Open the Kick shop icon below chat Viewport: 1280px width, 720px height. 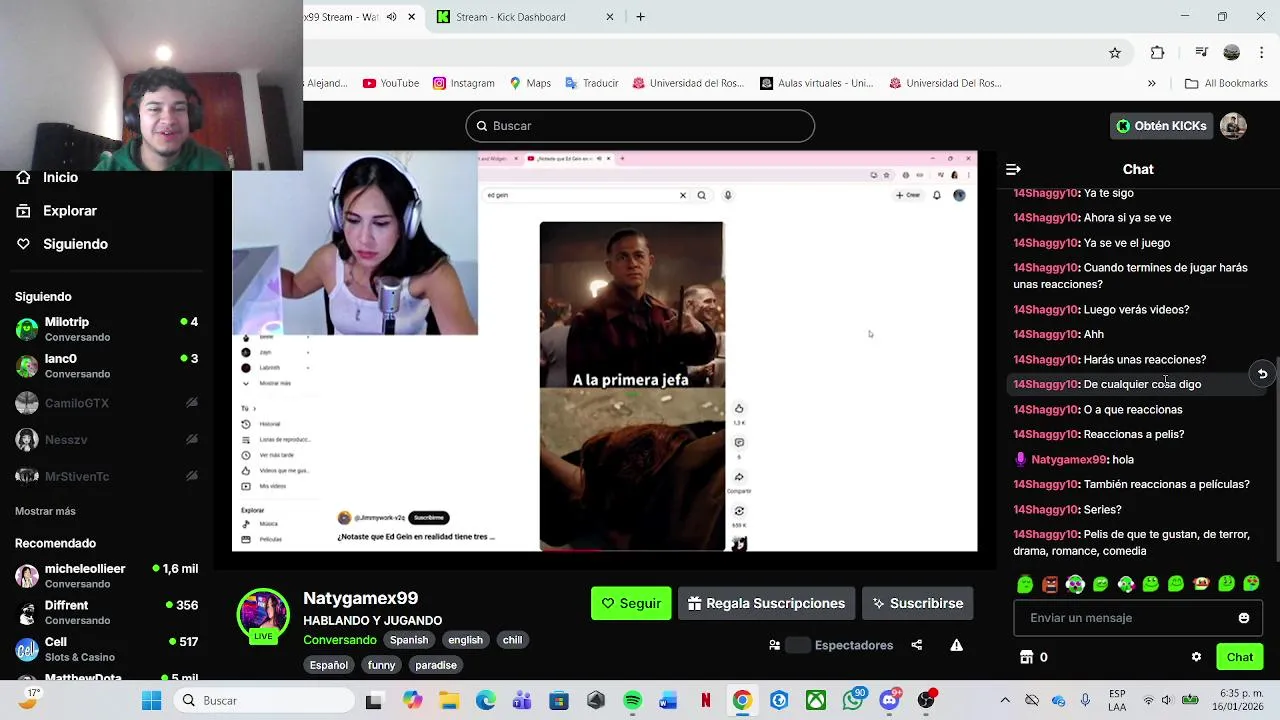click(x=1026, y=657)
